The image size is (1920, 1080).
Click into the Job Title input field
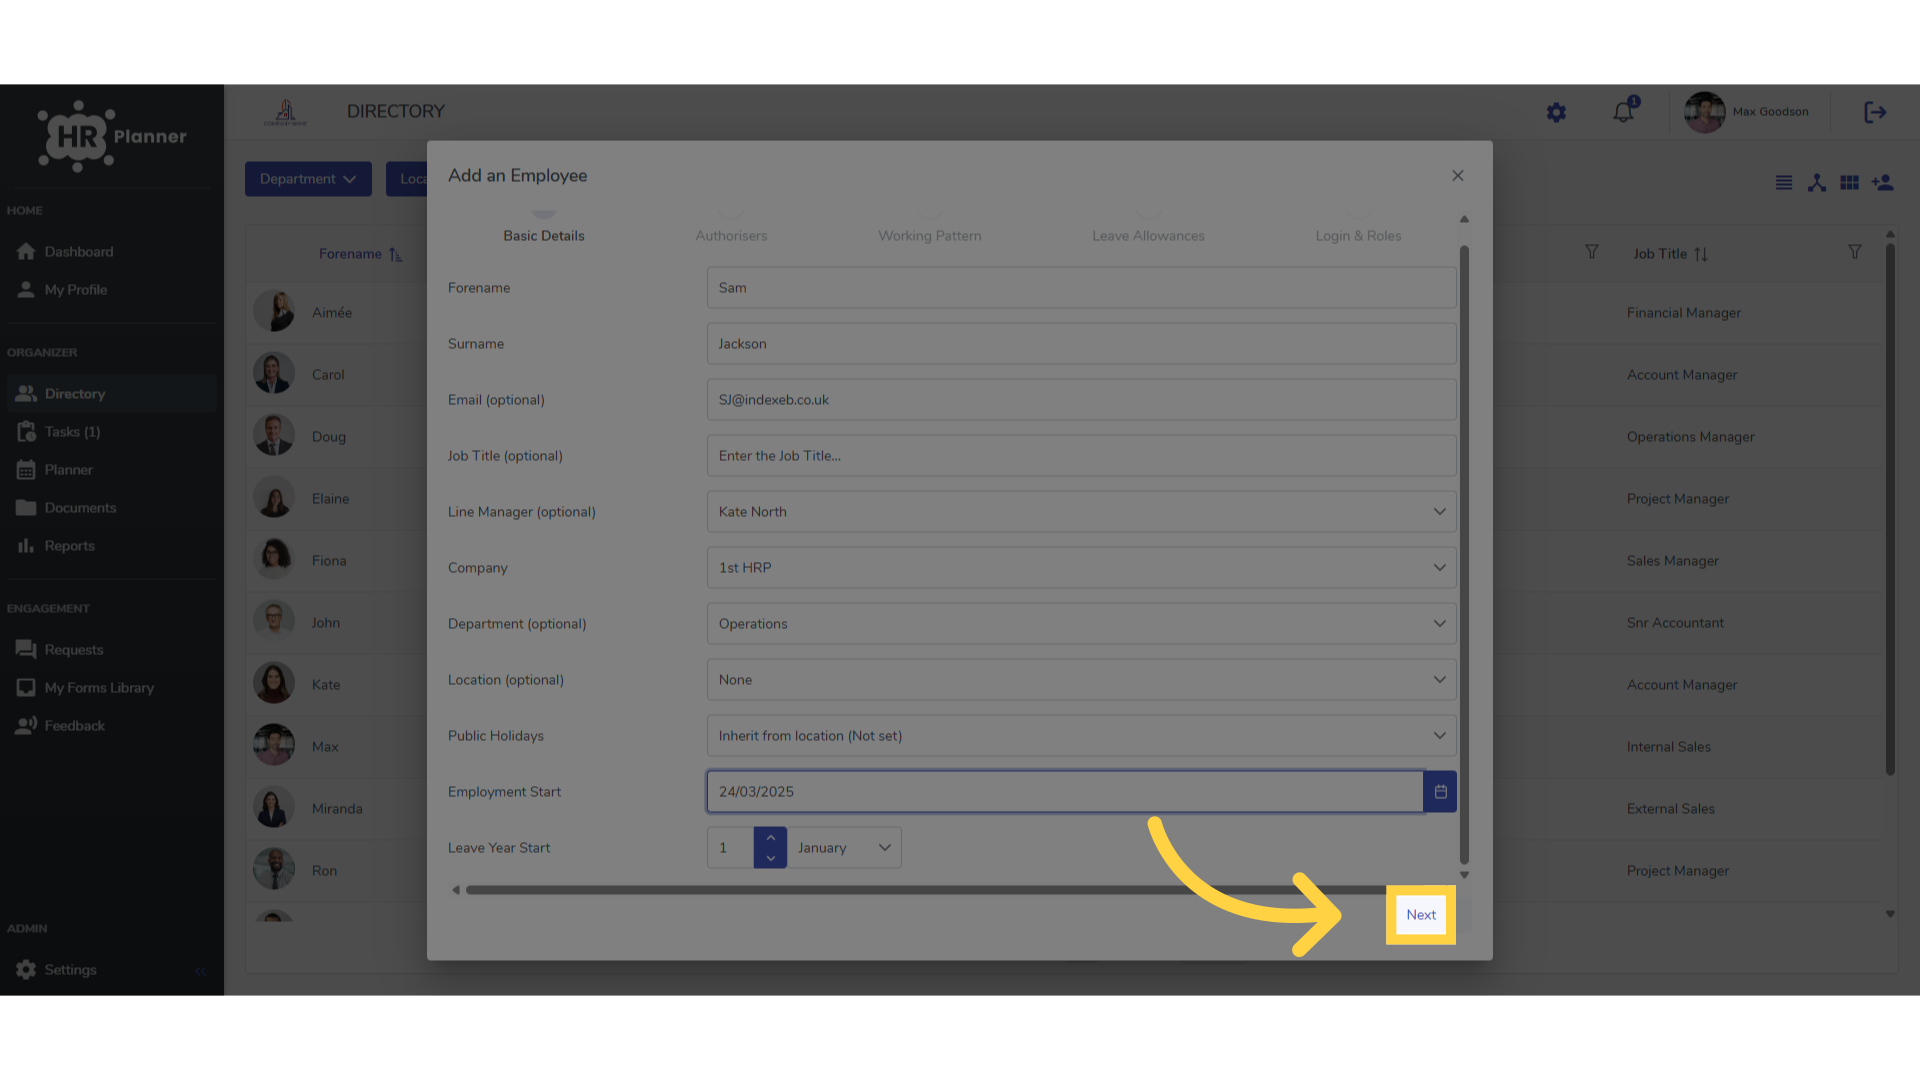pyautogui.click(x=1081, y=456)
